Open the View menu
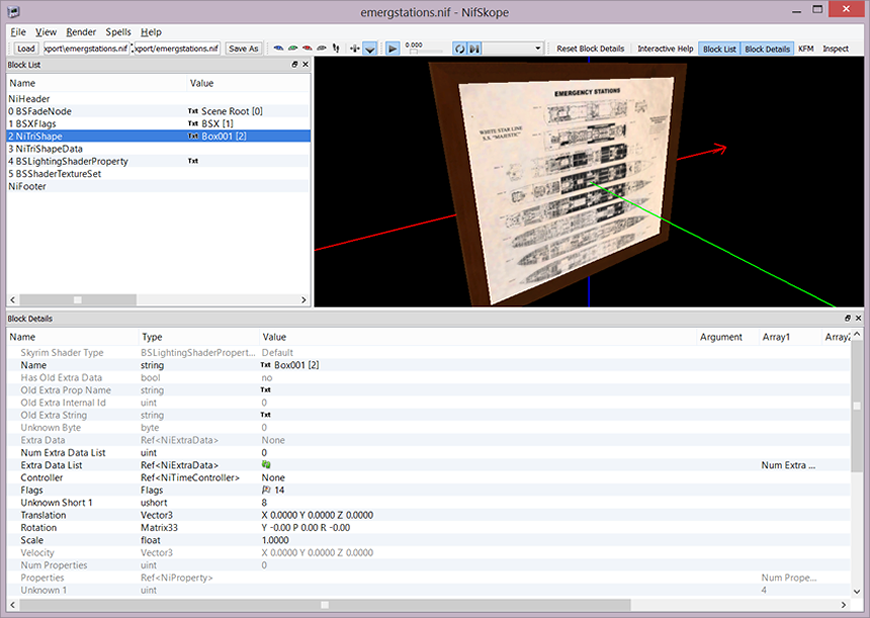The height and width of the screenshot is (618, 870). [46, 32]
